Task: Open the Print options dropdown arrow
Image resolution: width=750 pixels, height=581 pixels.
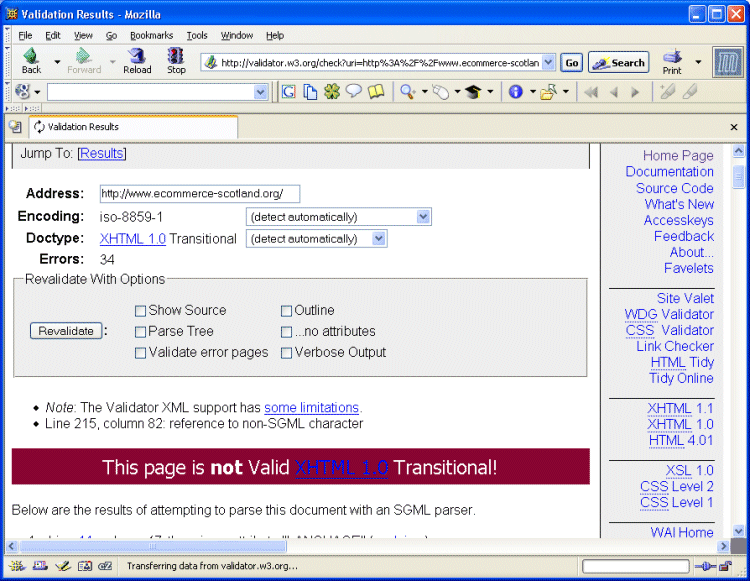Action: point(698,62)
